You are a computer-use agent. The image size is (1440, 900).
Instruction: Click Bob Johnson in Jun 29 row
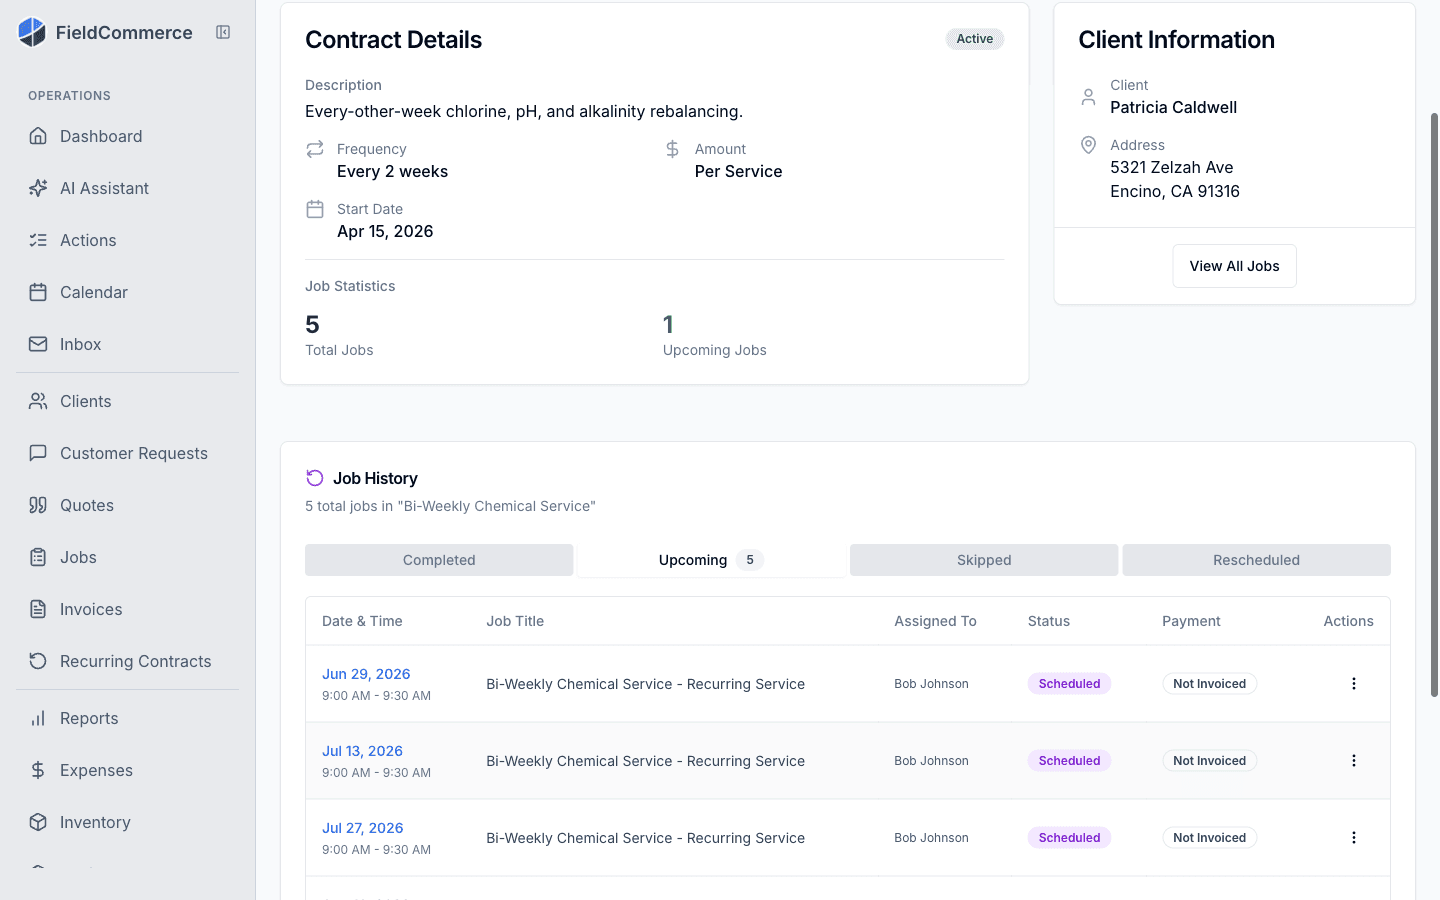click(931, 684)
